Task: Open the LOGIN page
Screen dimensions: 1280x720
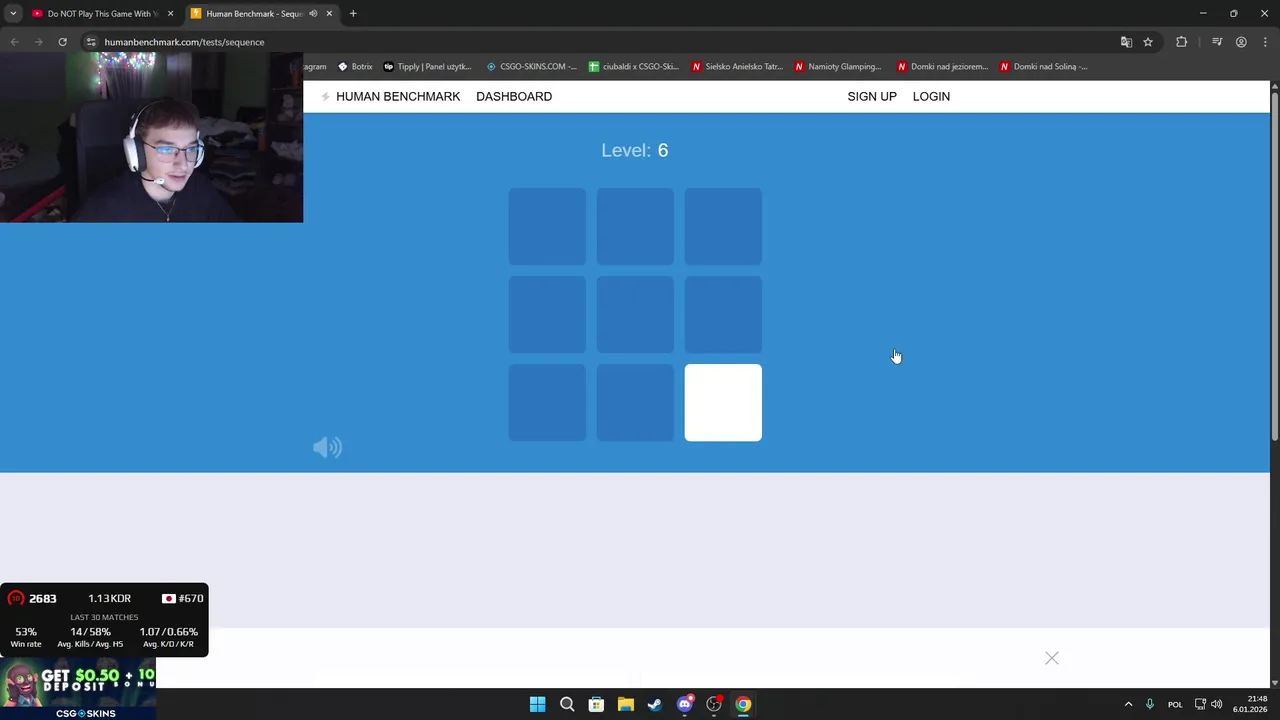Action: (x=931, y=96)
